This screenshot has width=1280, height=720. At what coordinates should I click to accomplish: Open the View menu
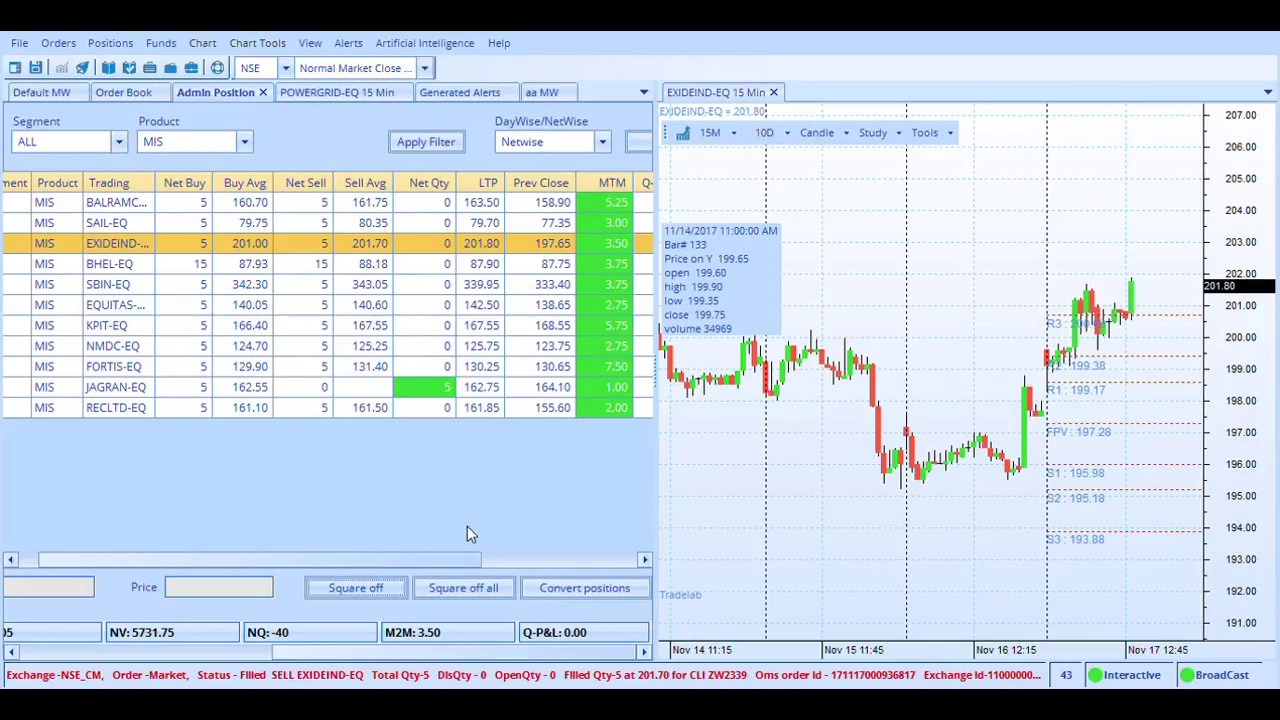pos(310,43)
